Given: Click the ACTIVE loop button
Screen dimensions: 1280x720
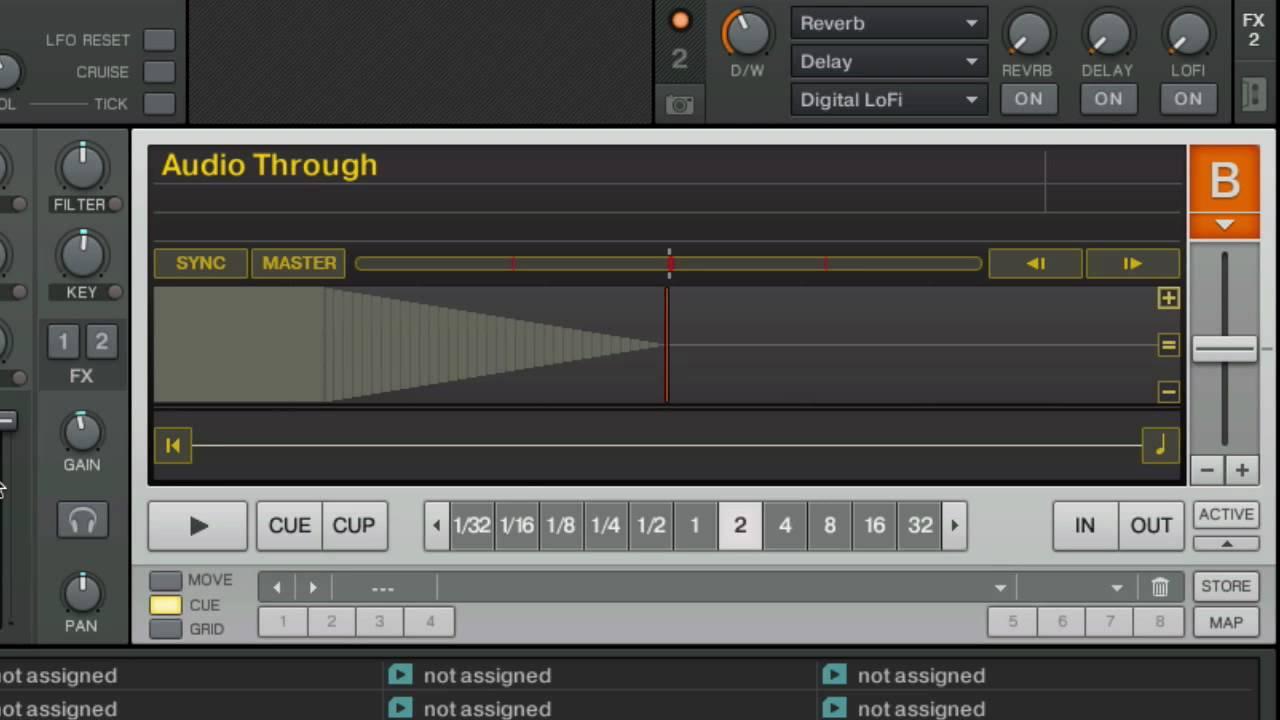Looking at the screenshot, I should coord(1226,514).
